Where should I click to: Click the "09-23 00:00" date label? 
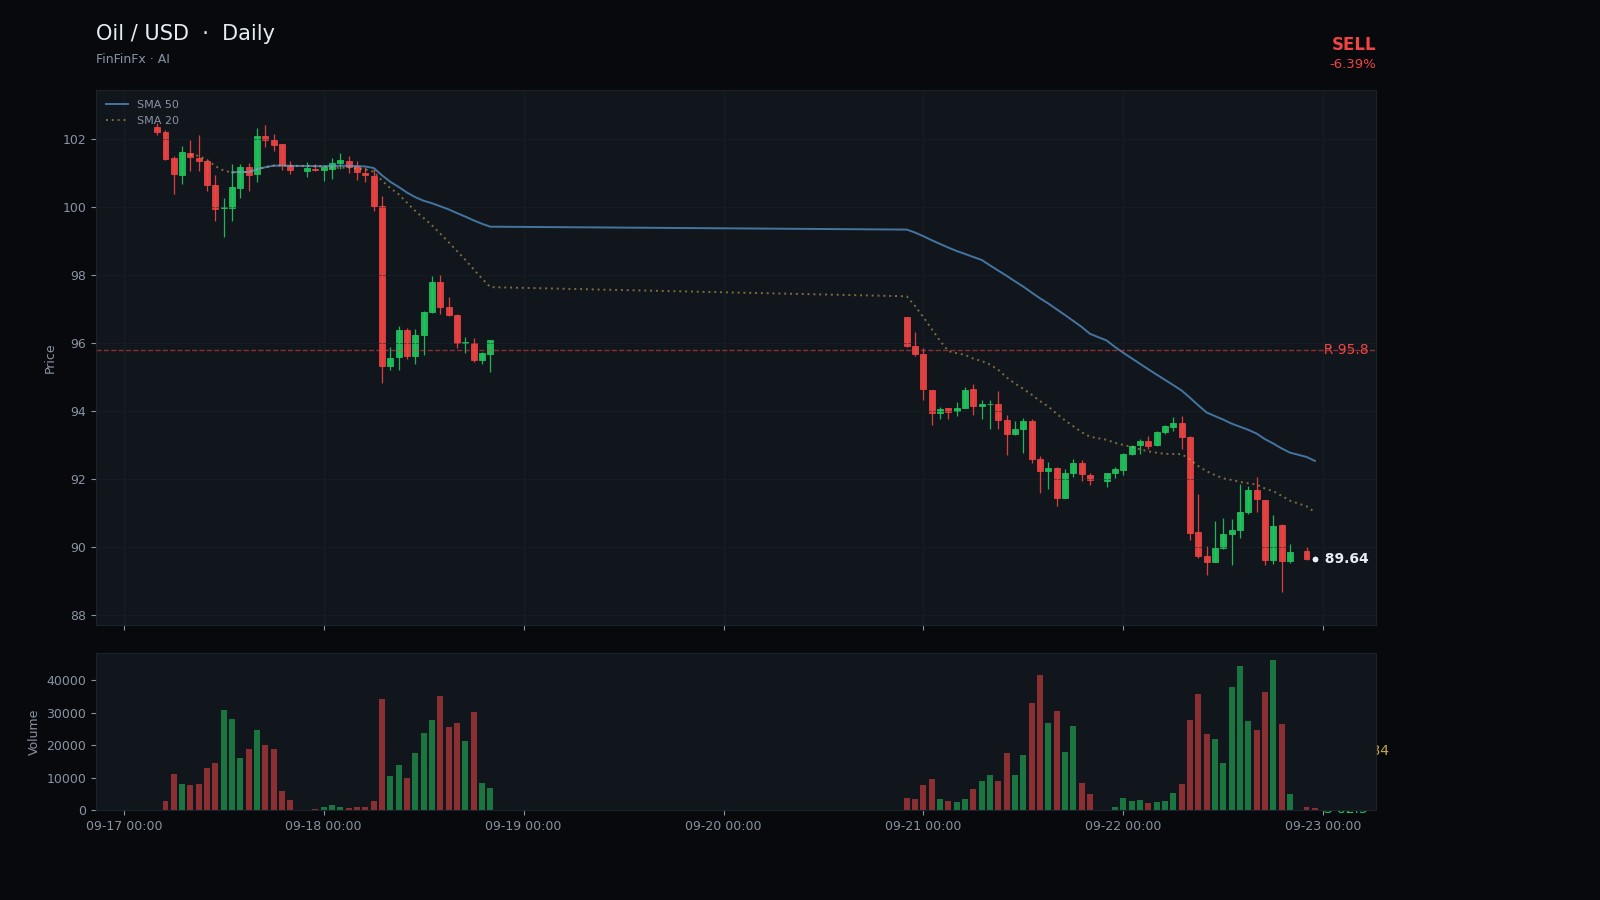pos(1323,826)
